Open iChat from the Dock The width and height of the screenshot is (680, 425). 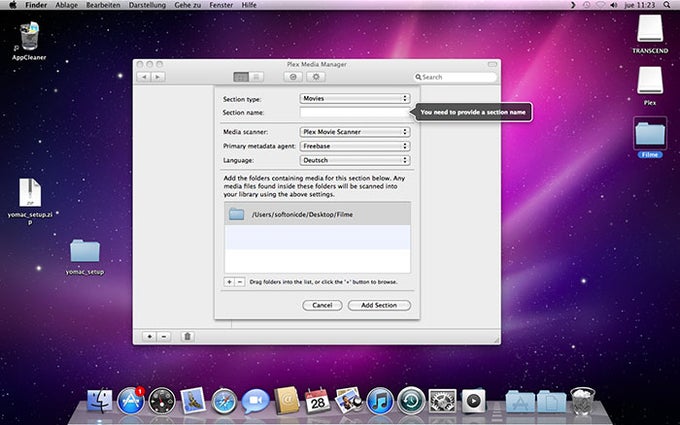click(x=255, y=400)
